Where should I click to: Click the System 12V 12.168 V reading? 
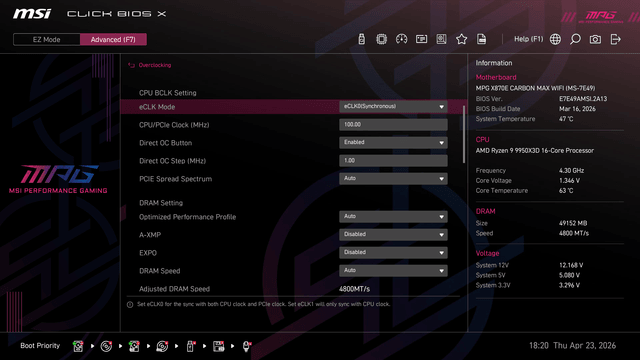[571, 265]
